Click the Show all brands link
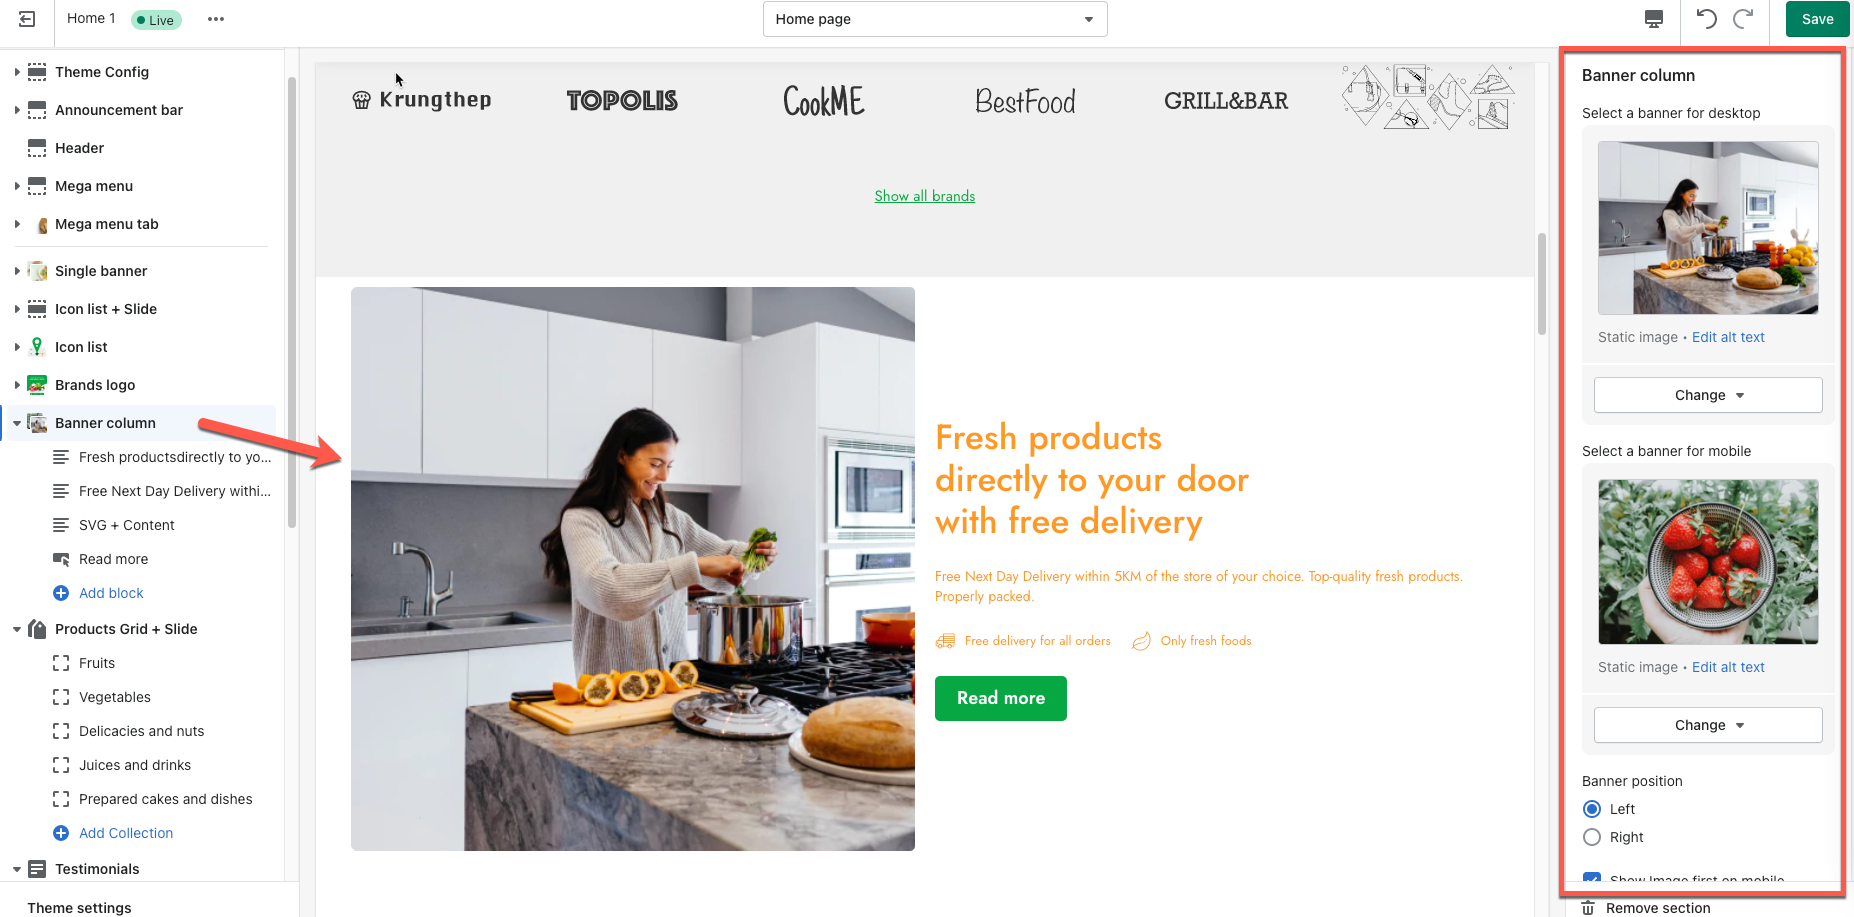 tap(925, 196)
